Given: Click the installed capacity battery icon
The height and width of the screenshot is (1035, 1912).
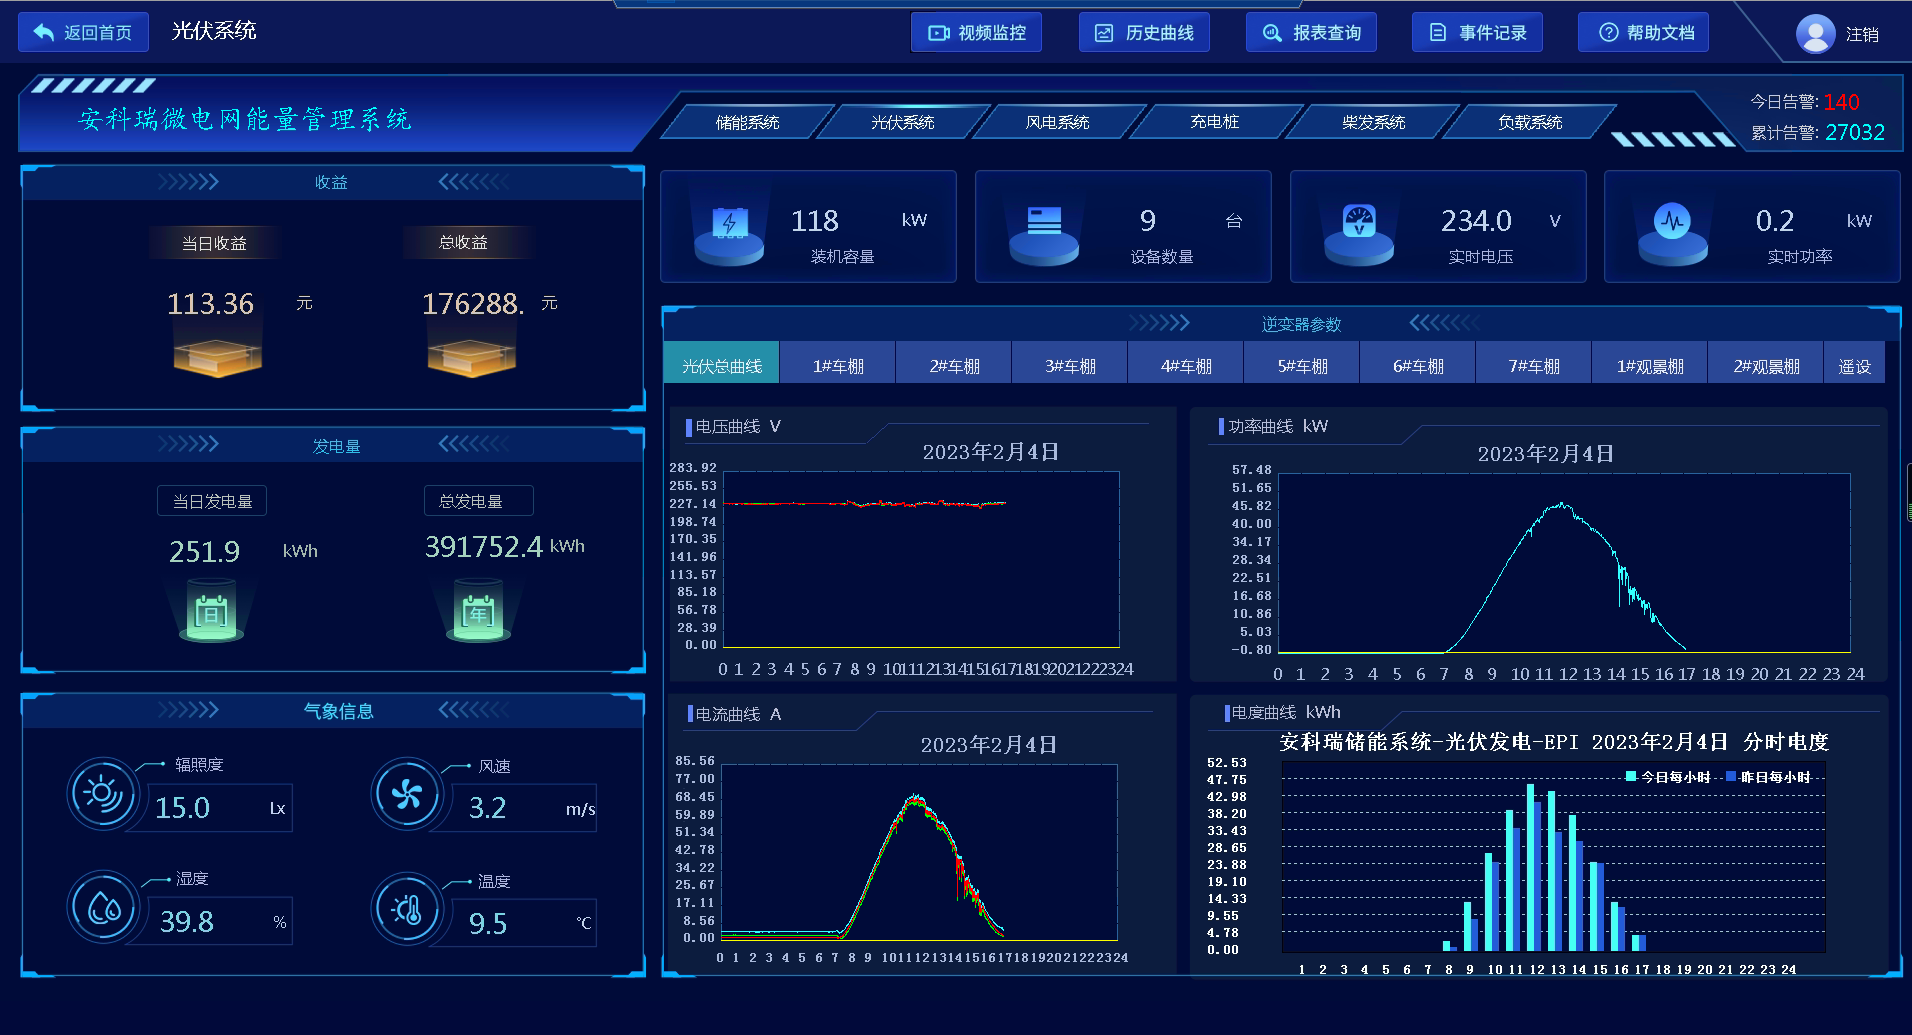Looking at the screenshot, I should point(729,222).
